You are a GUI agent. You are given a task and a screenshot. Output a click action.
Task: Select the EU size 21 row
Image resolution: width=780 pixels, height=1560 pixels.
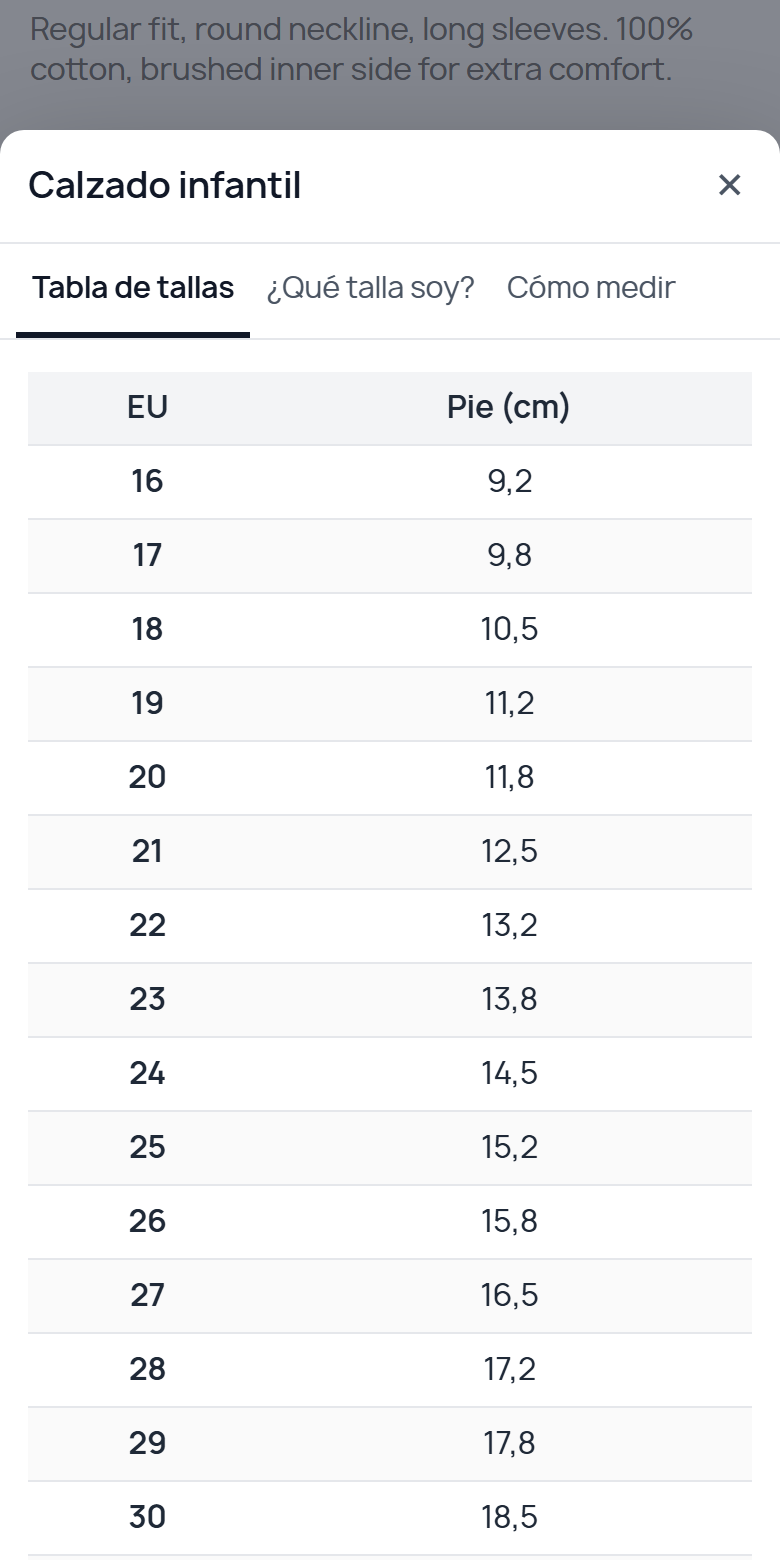click(390, 852)
